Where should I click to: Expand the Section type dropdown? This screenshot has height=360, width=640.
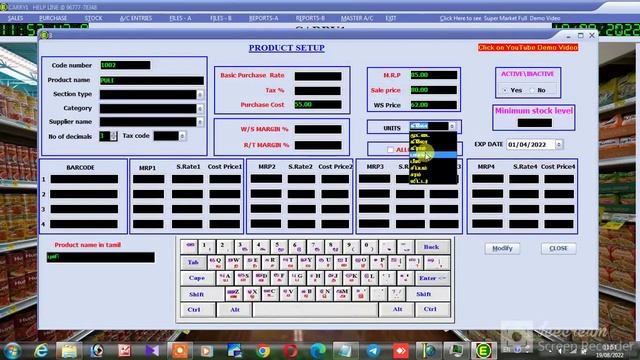[x=200, y=95]
